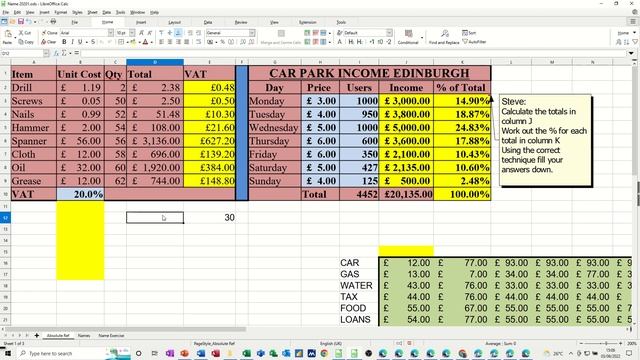Open the Window menu
This screenshot has width=640, height=360.
[138, 12]
